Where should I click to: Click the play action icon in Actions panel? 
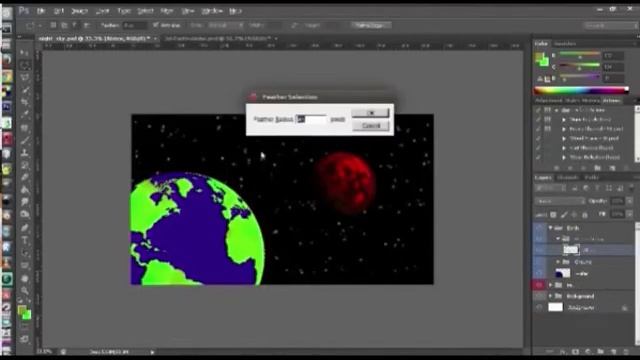coord(583,168)
